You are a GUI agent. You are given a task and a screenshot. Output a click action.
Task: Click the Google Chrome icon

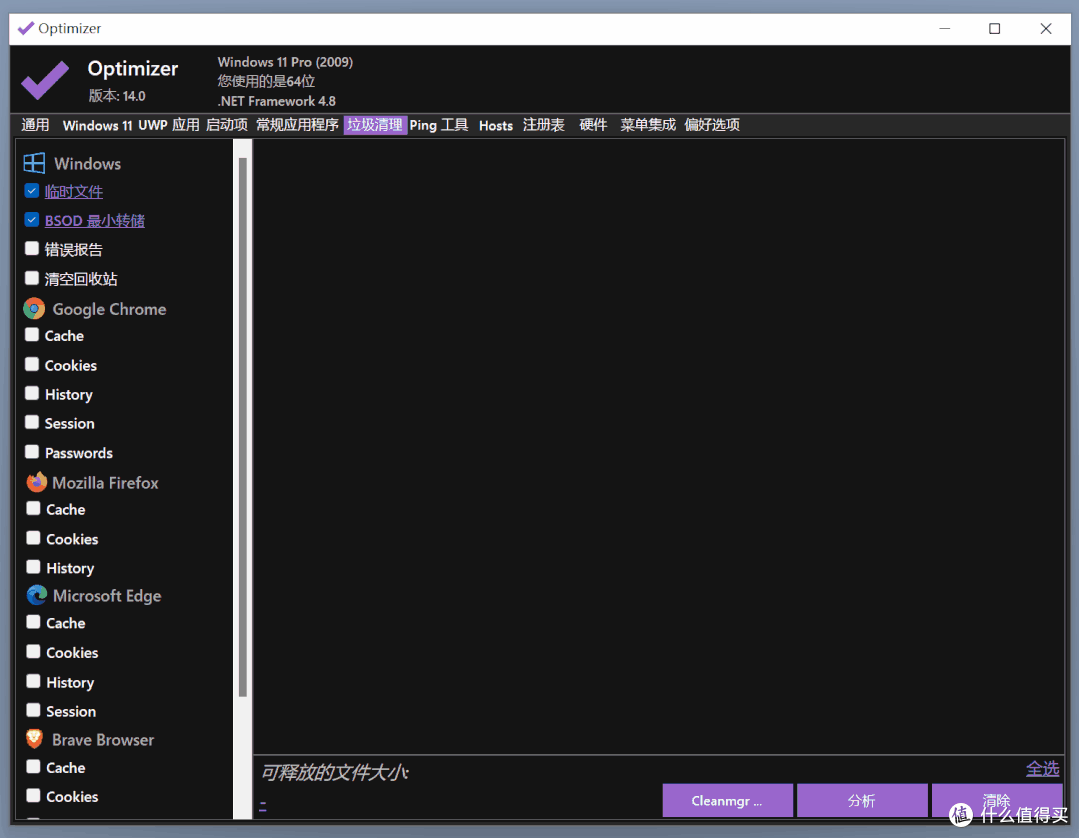(x=34, y=309)
